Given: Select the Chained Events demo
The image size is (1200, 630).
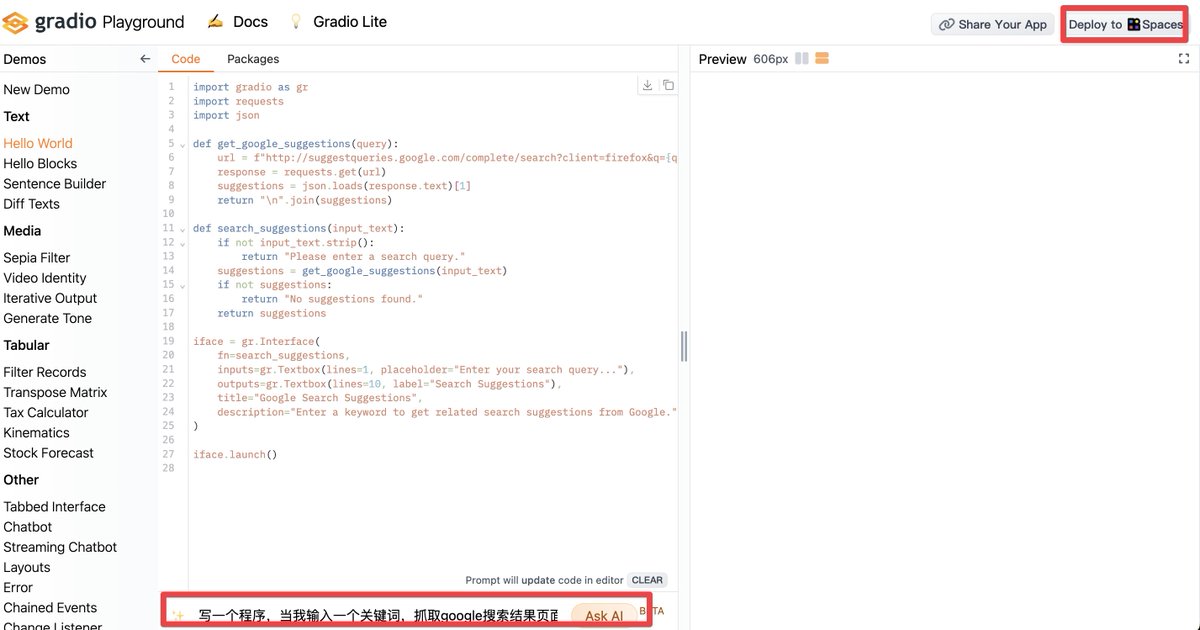Looking at the screenshot, I should click(x=50, y=607).
